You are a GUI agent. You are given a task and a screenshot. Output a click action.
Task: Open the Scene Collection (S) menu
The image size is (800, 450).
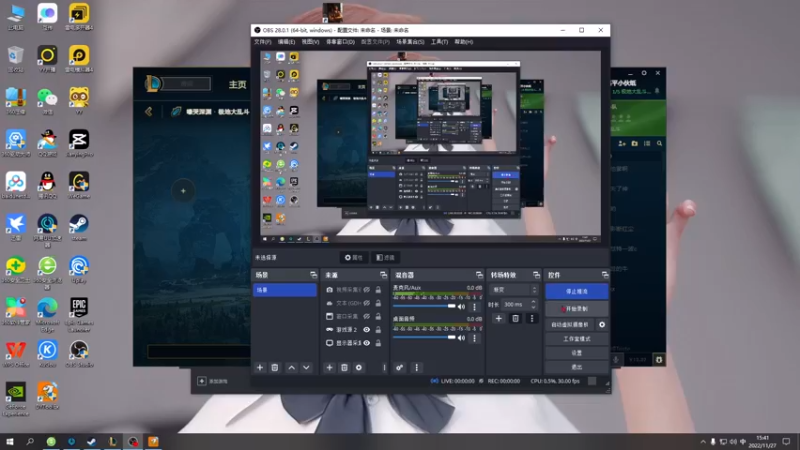point(410,42)
